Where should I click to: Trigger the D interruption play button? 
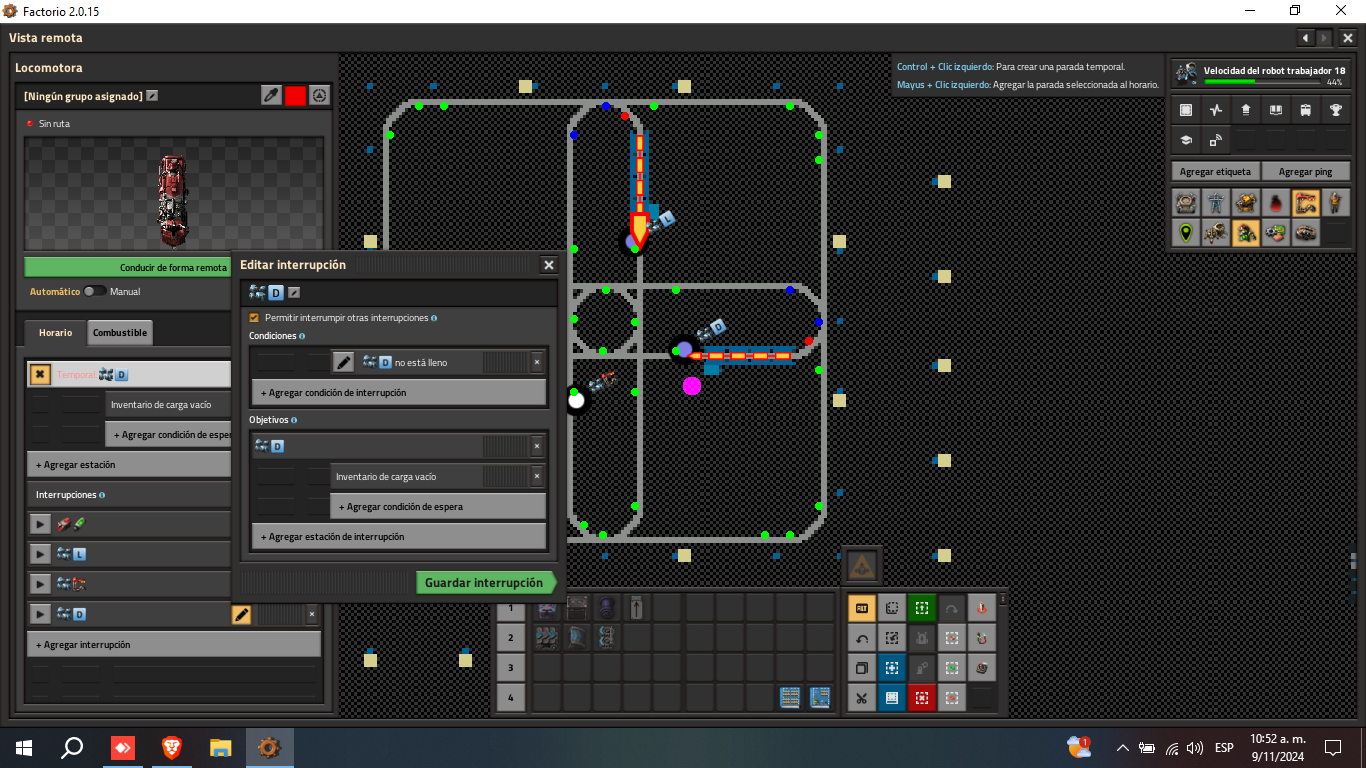coord(40,614)
